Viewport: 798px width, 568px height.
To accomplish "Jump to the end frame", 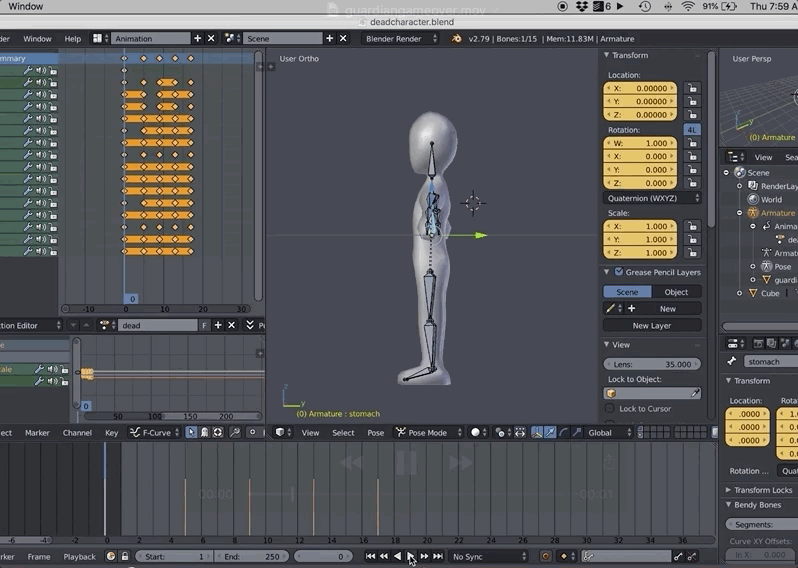I will point(438,557).
